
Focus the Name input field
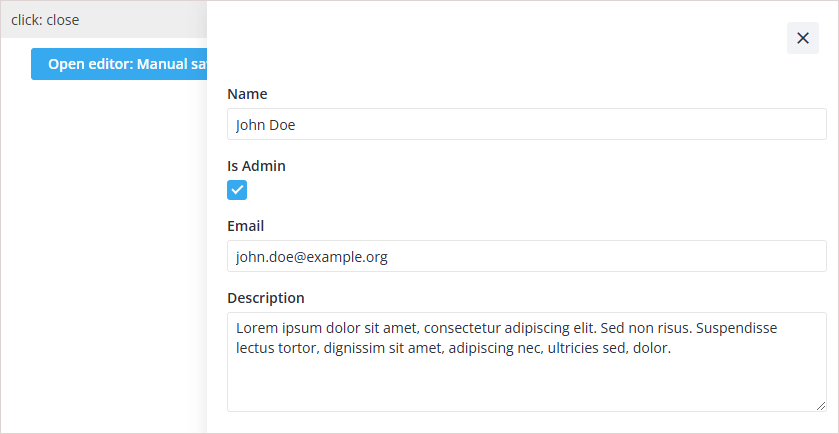pos(526,125)
